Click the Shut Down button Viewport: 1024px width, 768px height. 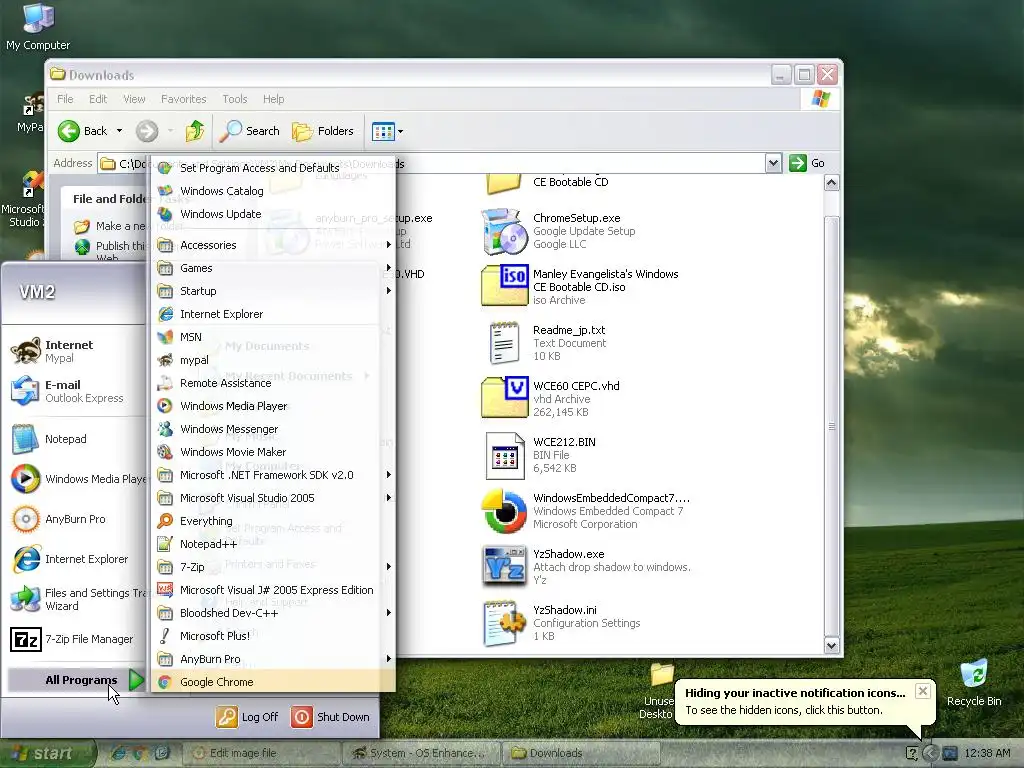330,717
